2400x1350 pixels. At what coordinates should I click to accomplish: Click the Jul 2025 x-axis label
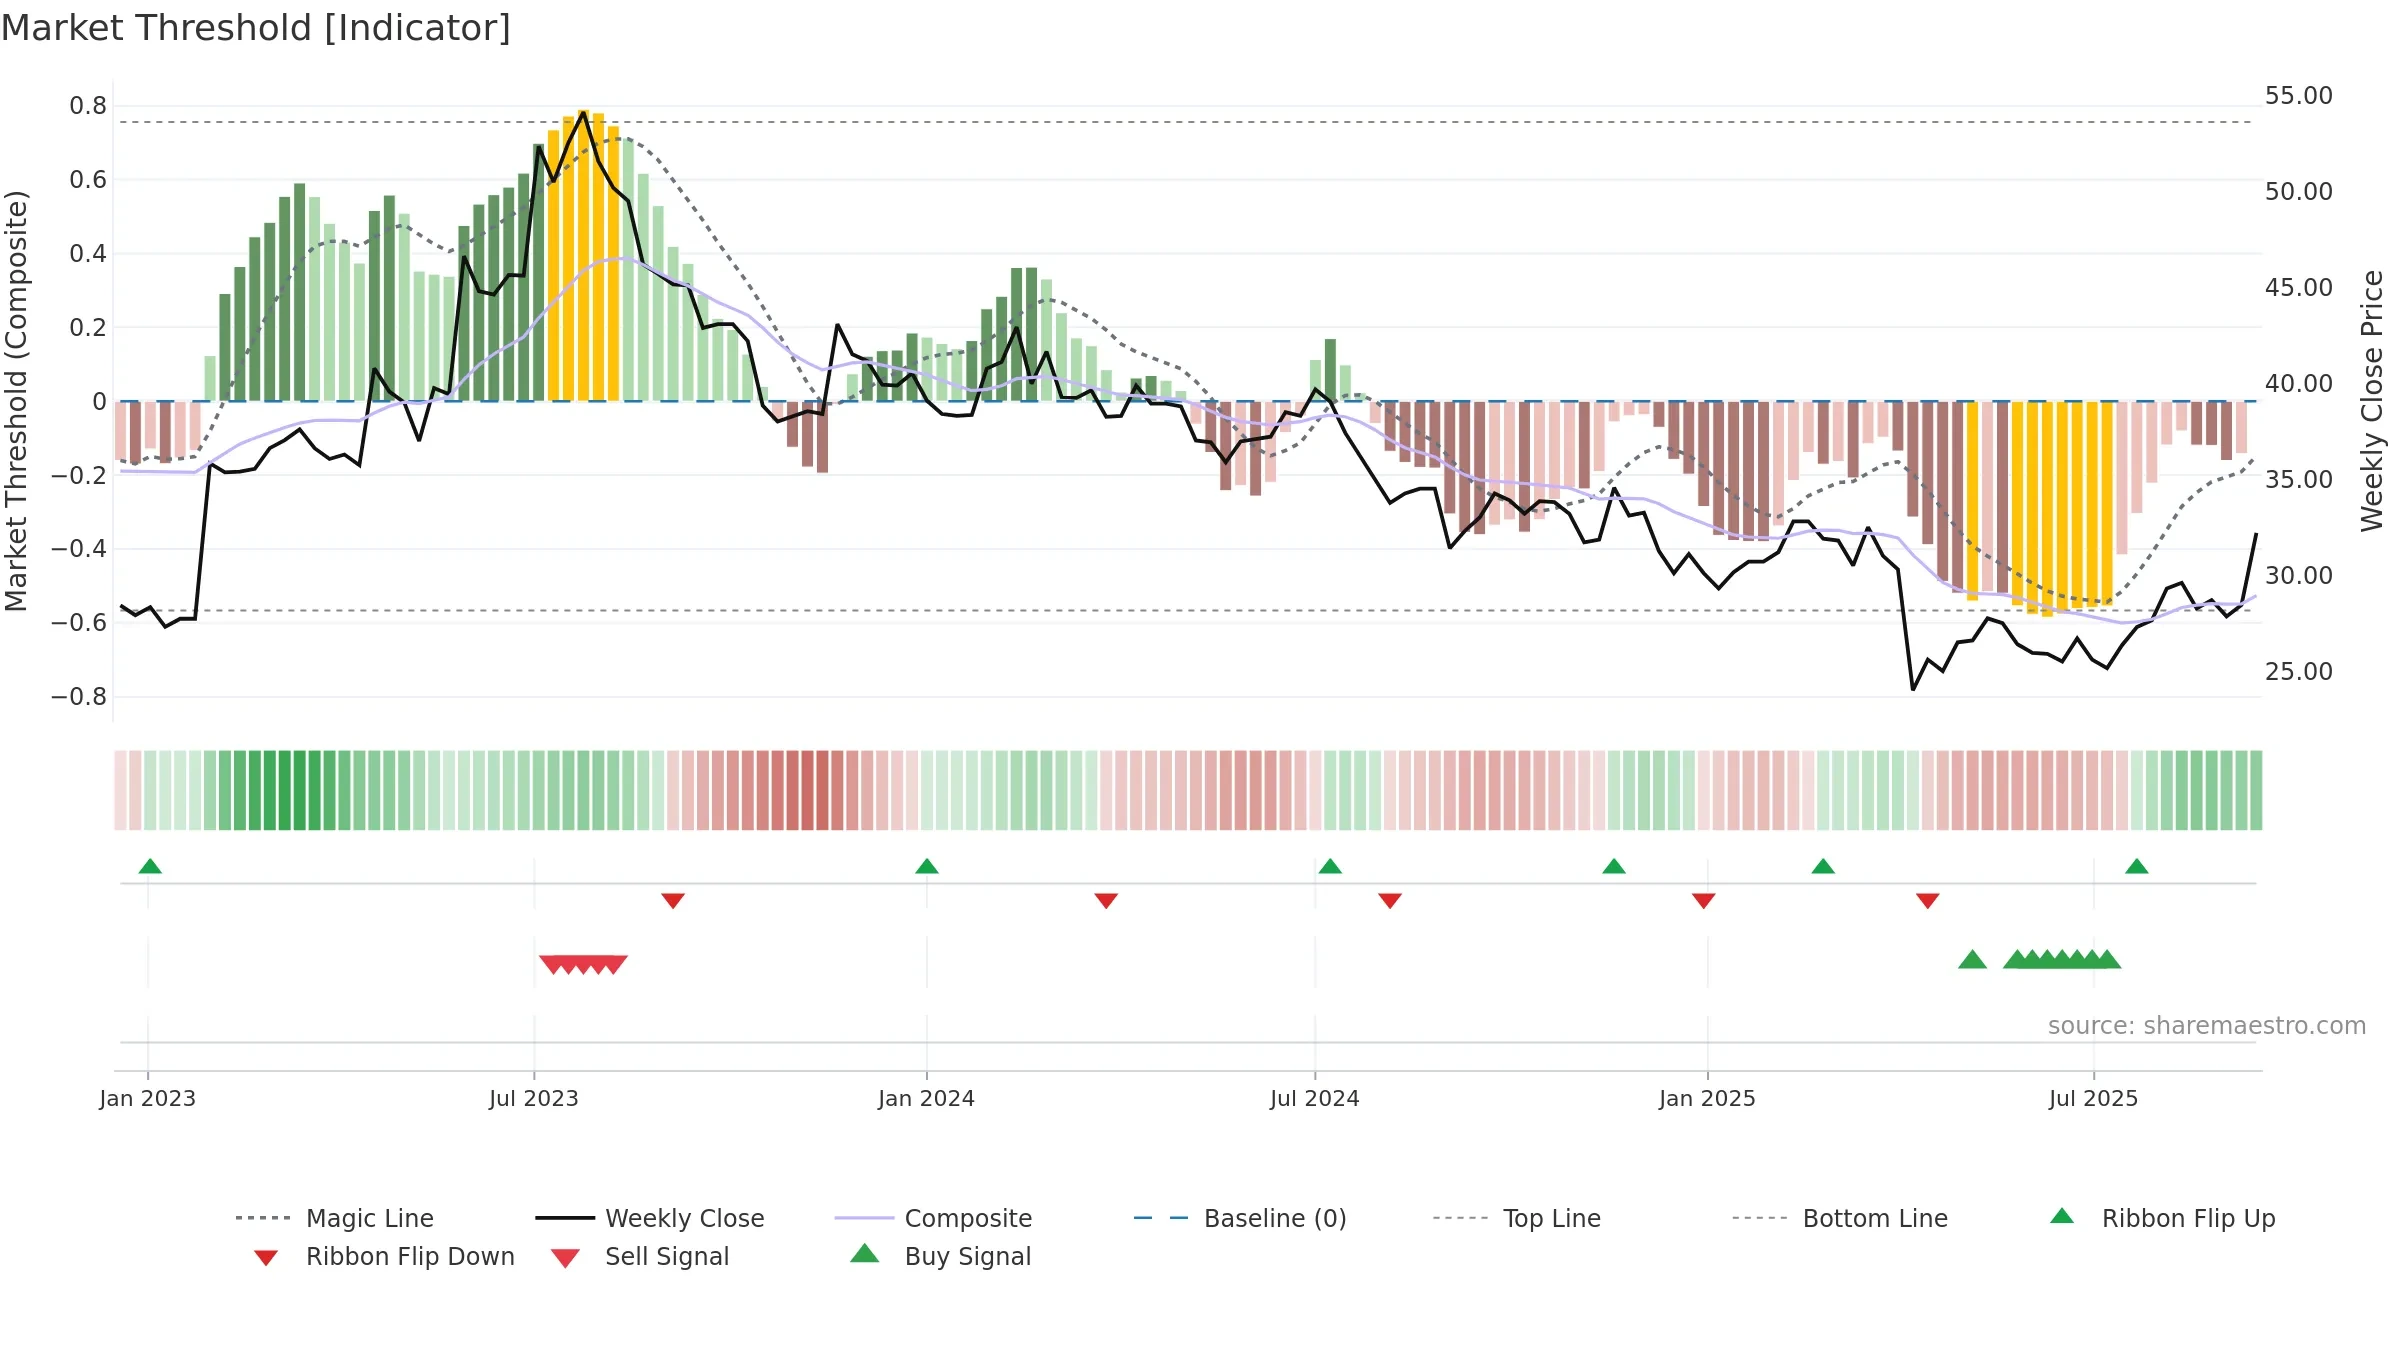click(2094, 1098)
